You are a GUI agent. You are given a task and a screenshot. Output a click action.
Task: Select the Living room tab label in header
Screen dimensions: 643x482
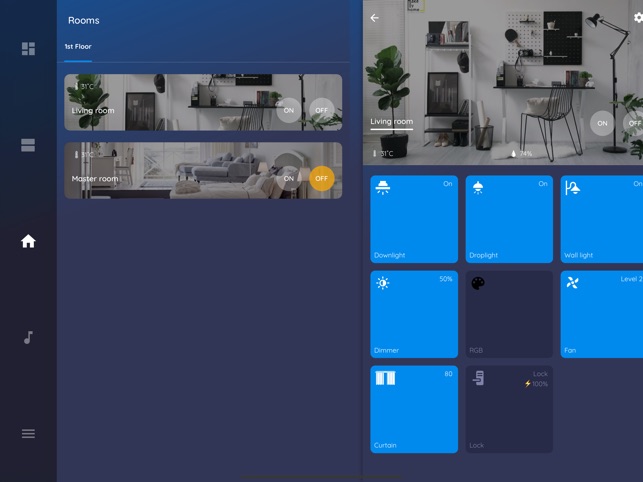tap(391, 122)
